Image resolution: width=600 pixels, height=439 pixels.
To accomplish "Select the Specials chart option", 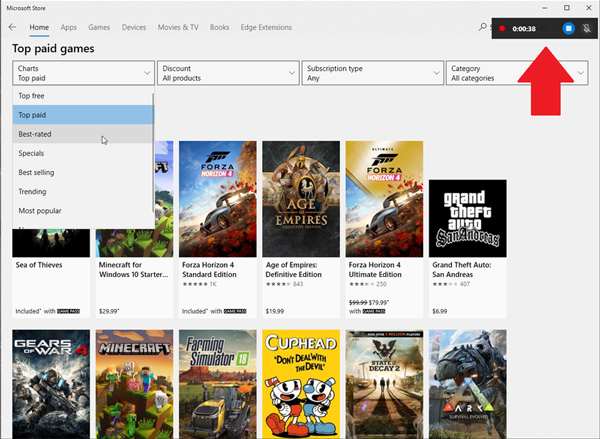I will pyautogui.click(x=83, y=153).
